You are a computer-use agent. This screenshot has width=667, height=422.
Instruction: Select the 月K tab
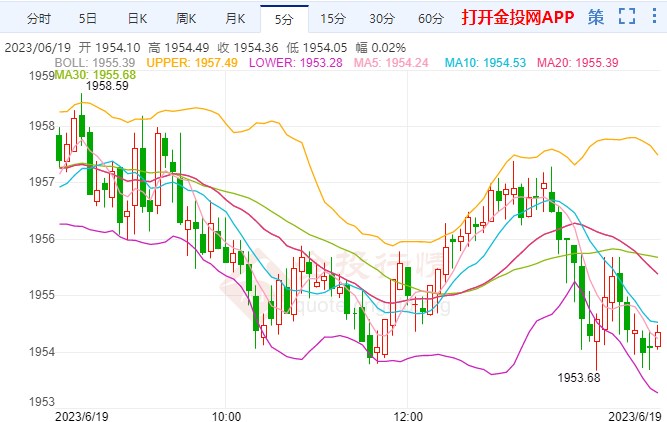pos(235,19)
